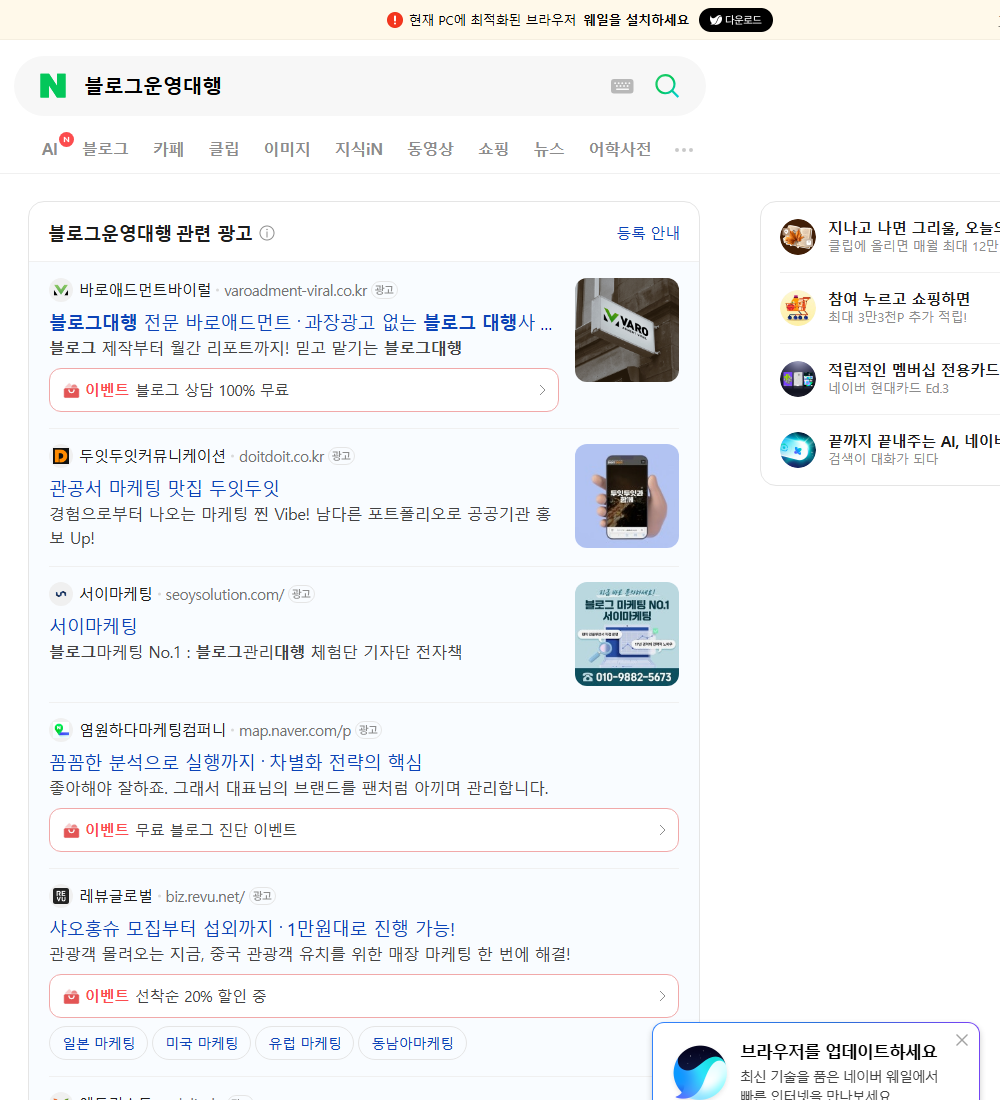The image size is (1000, 1100).
Task: Click the 광고 badge next to doitdoit.co.kr
Action: tap(341, 456)
